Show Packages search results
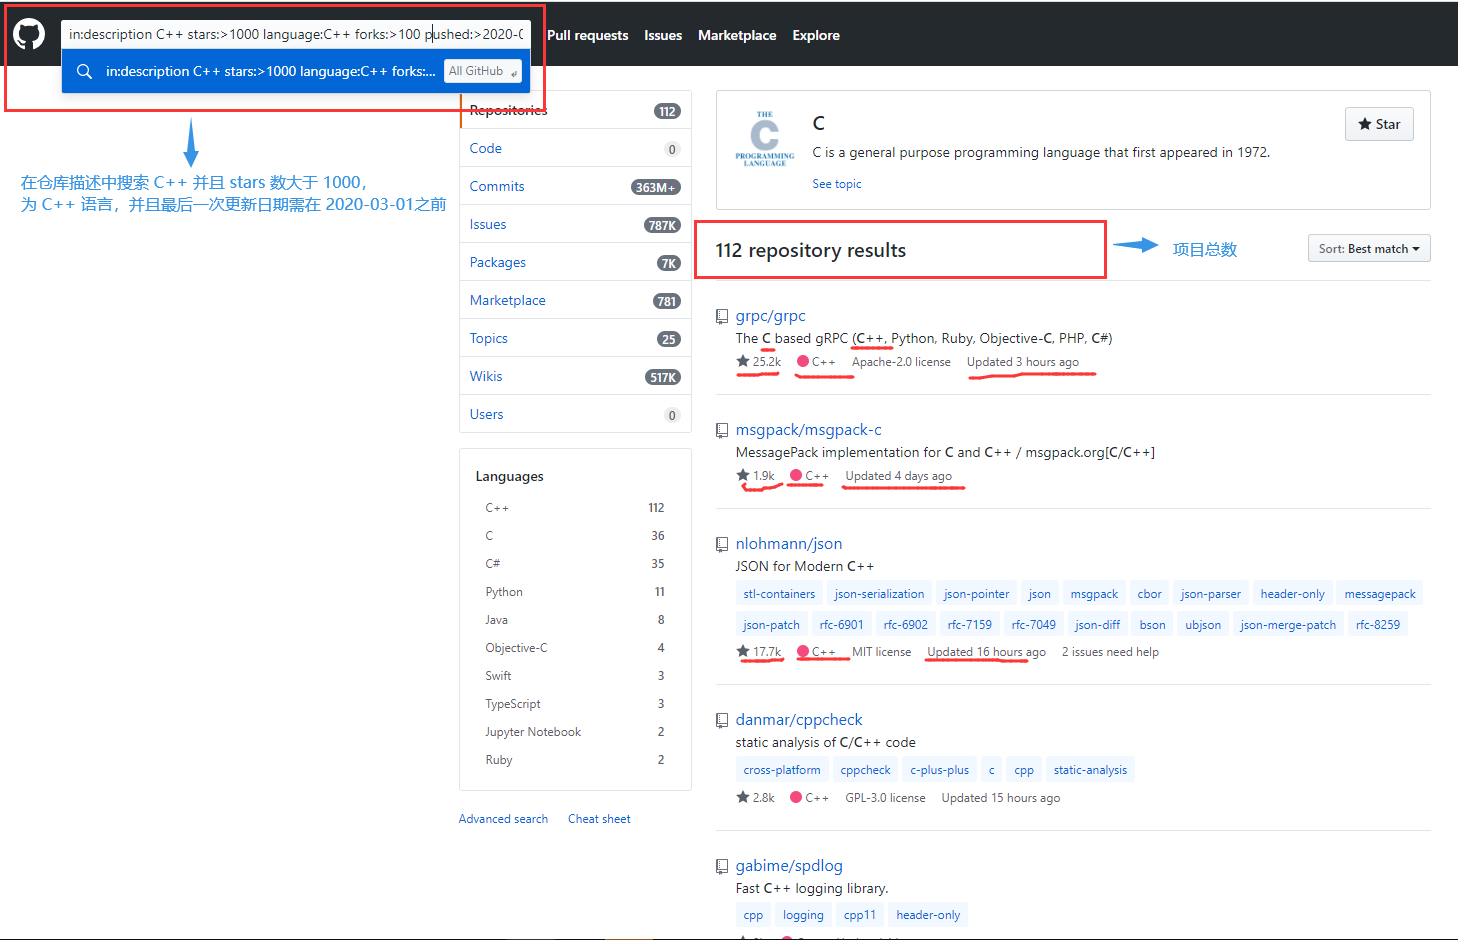1458x940 pixels. pos(575,262)
